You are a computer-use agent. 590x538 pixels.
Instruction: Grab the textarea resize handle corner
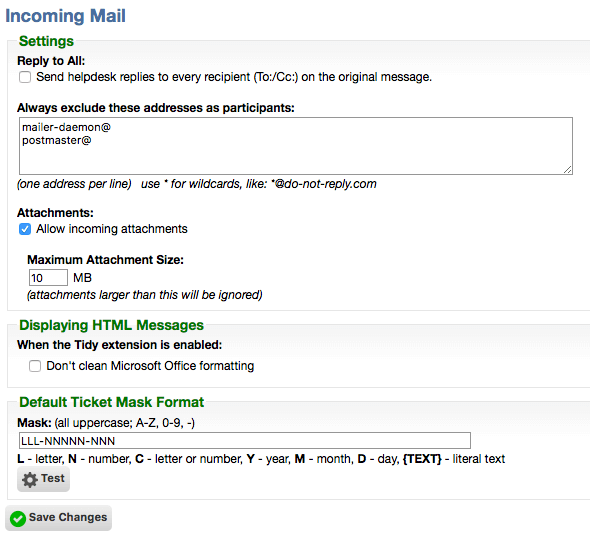click(568, 170)
